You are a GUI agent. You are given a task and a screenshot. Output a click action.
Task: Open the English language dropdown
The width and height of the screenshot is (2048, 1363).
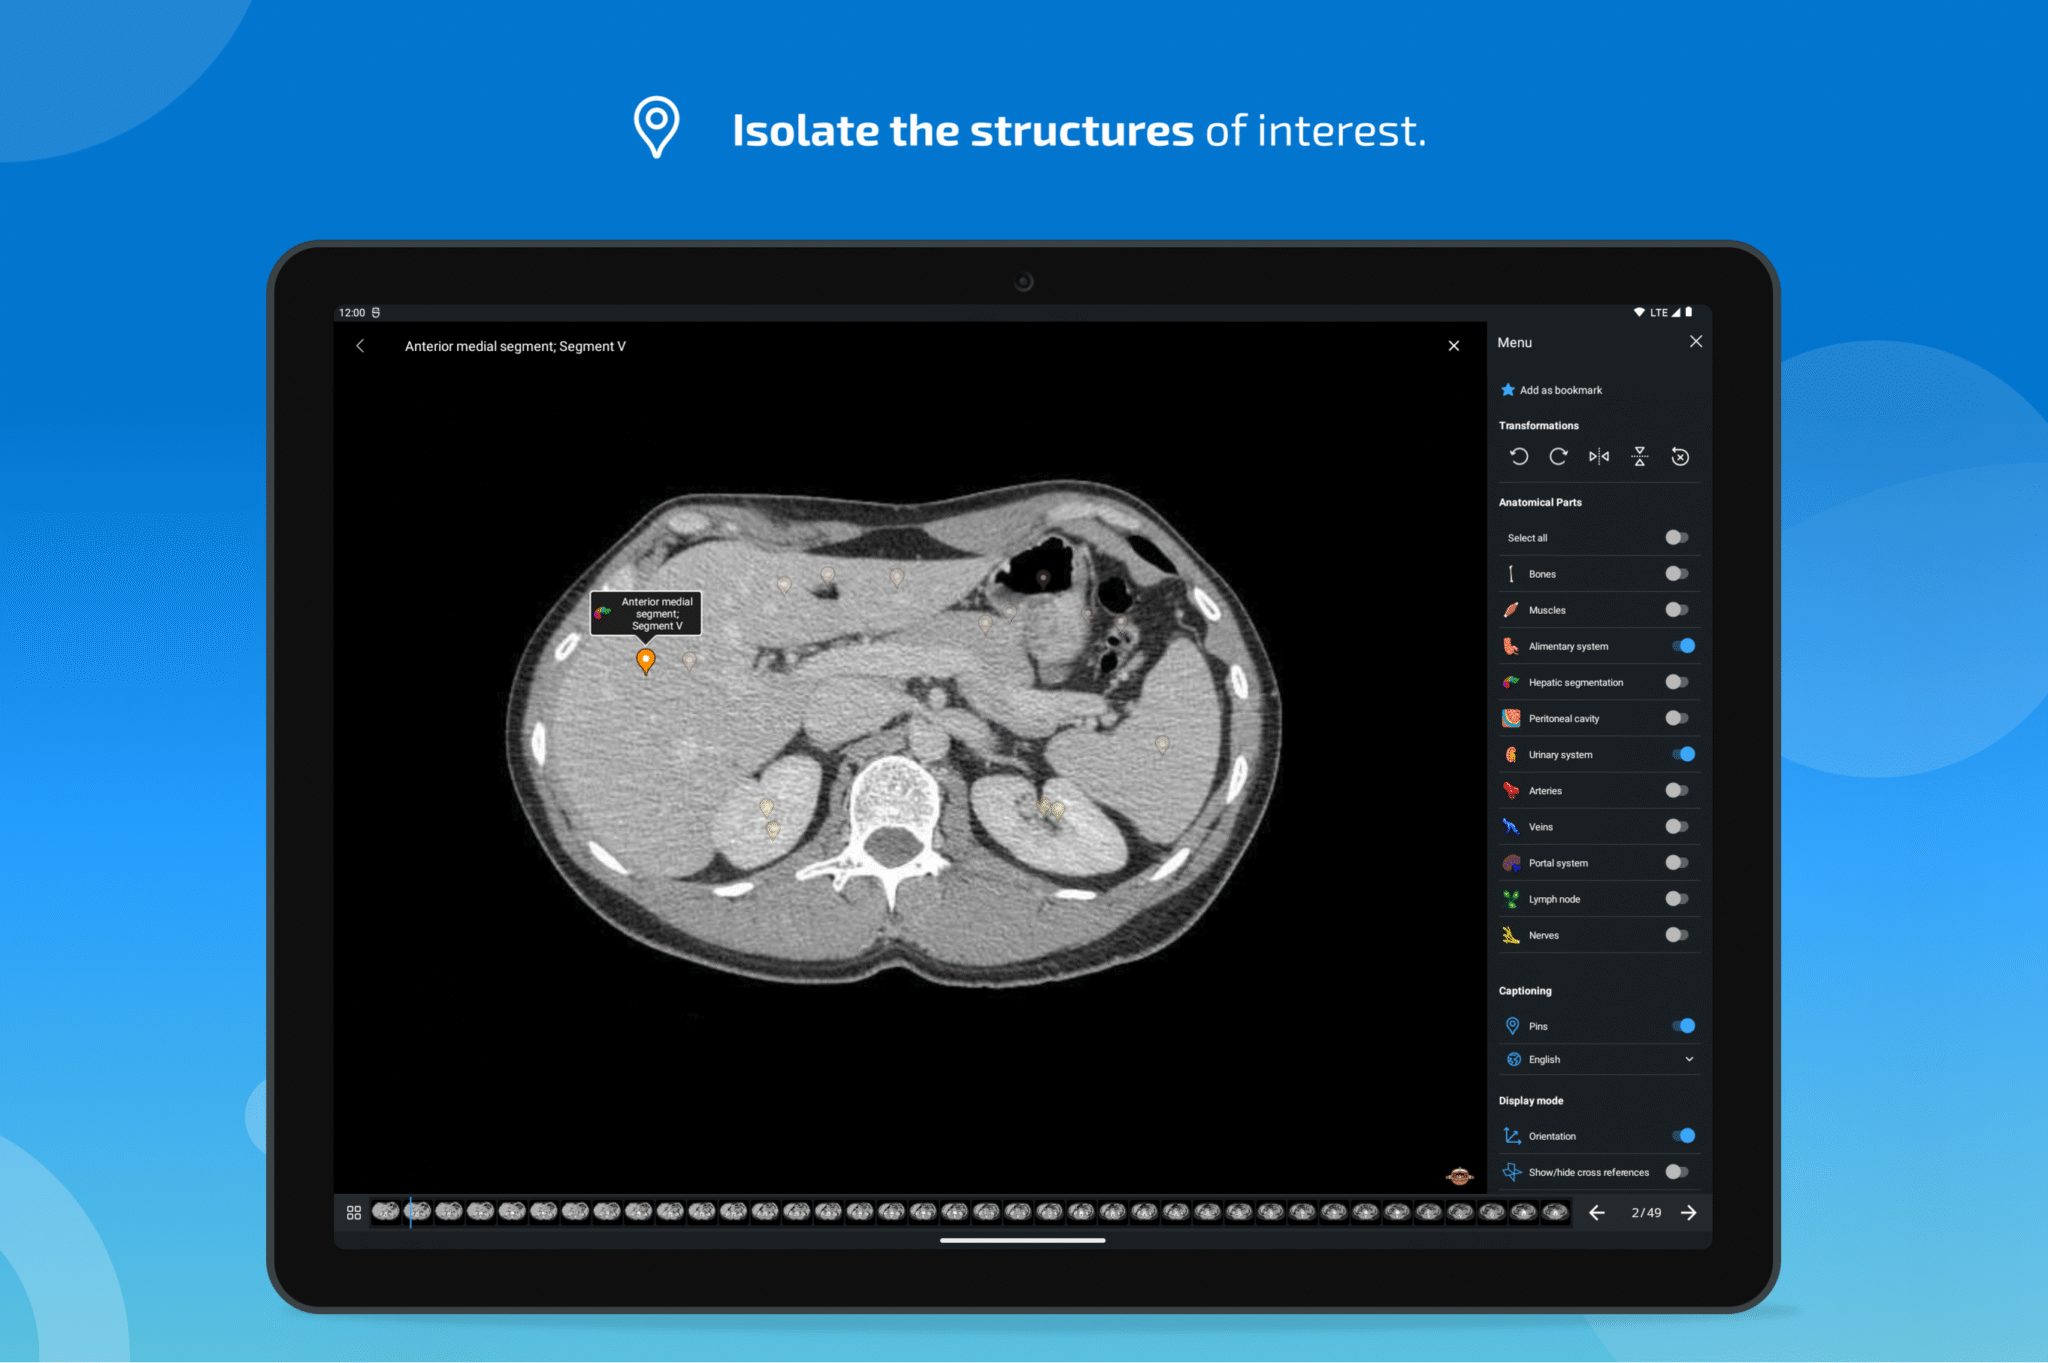click(1688, 1058)
